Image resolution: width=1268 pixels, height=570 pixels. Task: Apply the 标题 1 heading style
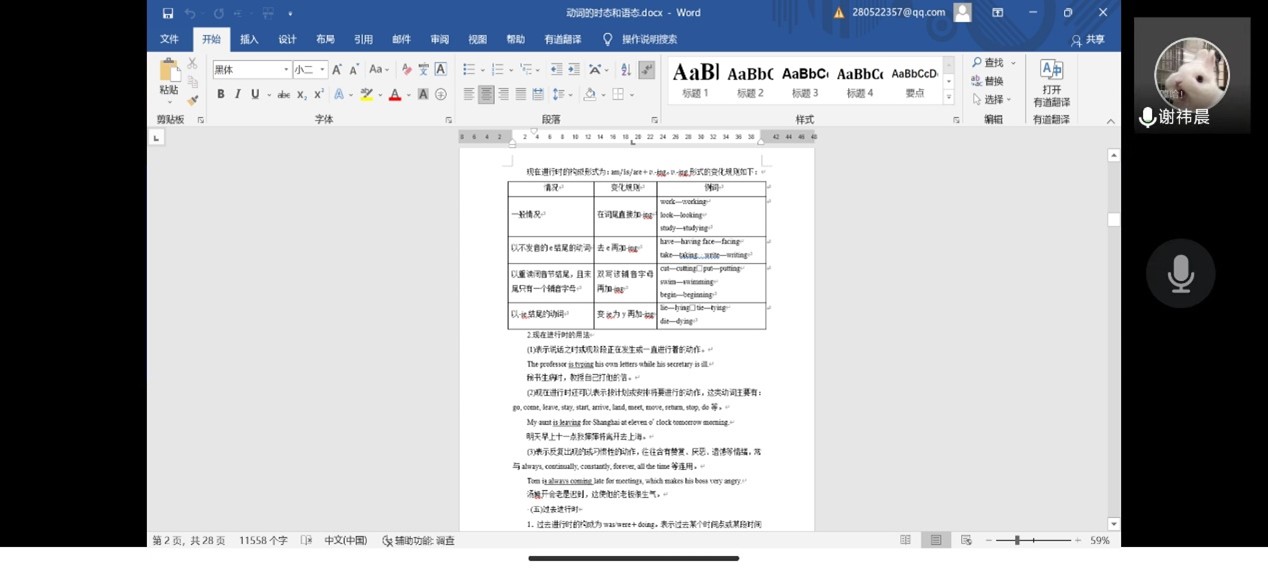tap(695, 80)
